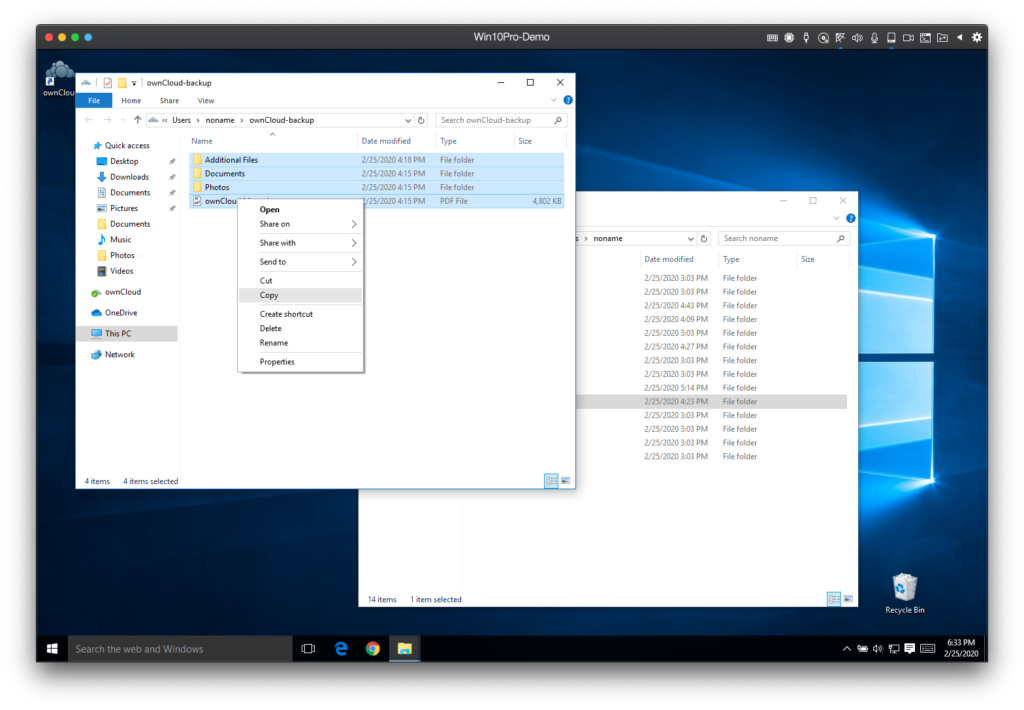Switch to details view icon in ownCloud-backup

551,481
